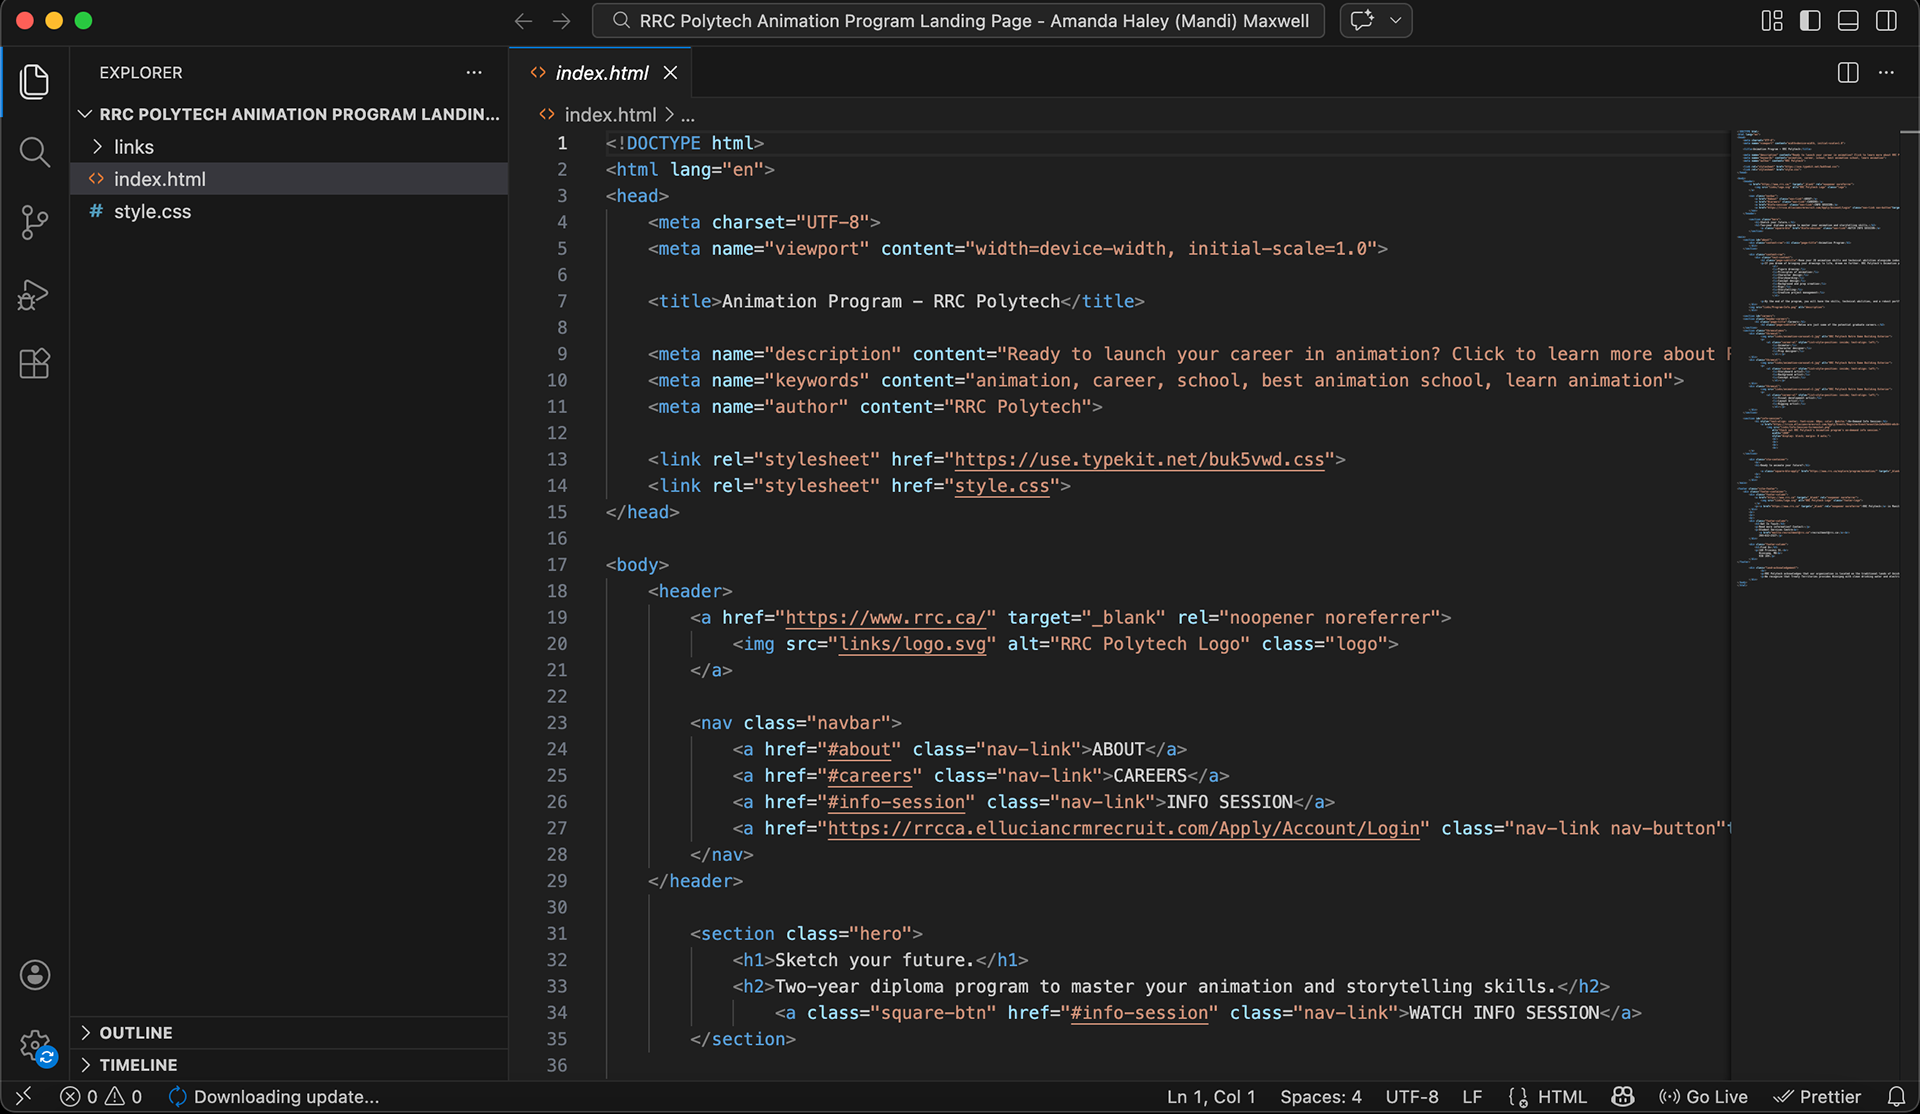Change language mode from HTML

[x=1562, y=1097]
